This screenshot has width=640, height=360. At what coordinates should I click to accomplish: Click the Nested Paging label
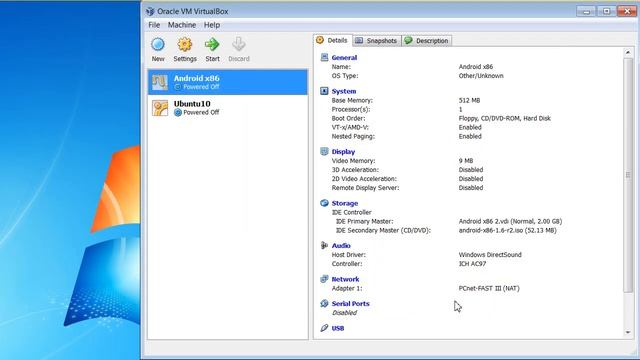pyautogui.click(x=353, y=136)
